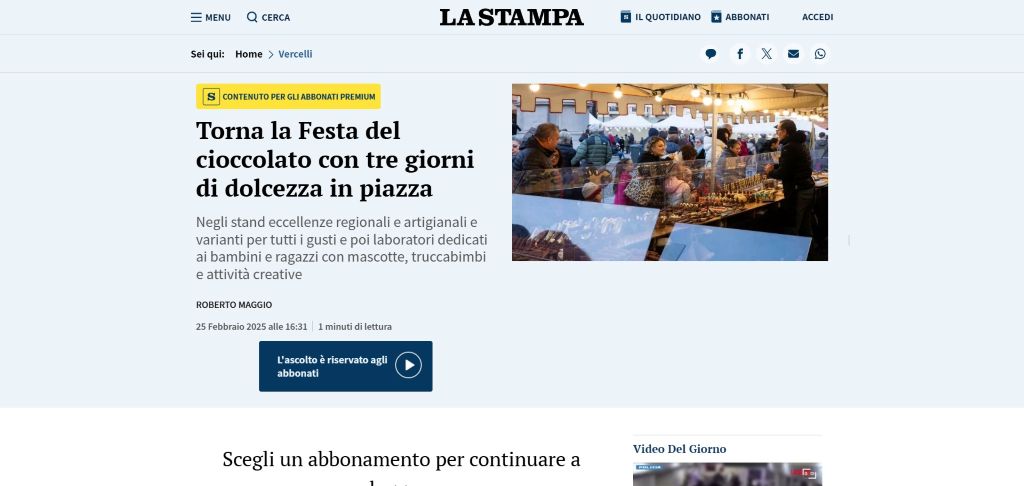This screenshot has width=1024, height=486.
Task: Click the Contenuto per gli abbonati premium badge
Action: click(288, 97)
